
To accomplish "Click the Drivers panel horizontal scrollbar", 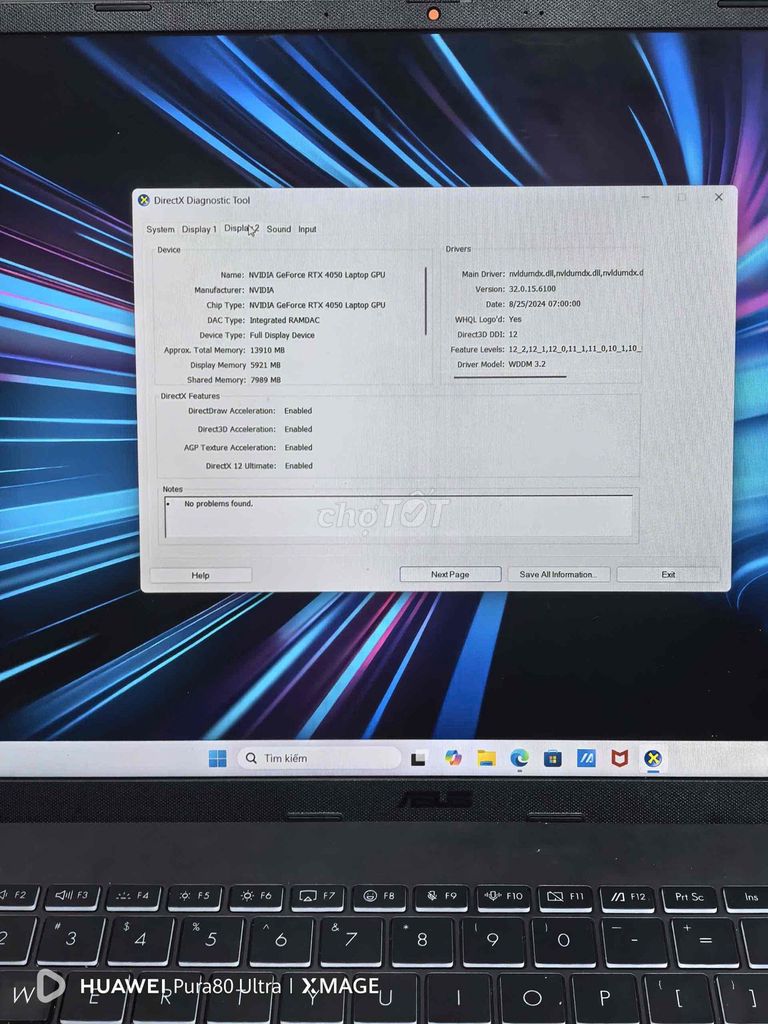I will pos(510,377).
